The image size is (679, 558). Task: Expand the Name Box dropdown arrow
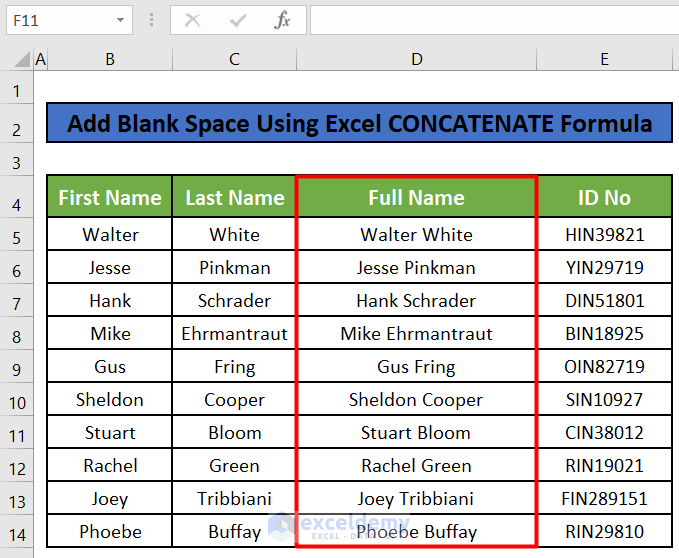pos(120,20)
